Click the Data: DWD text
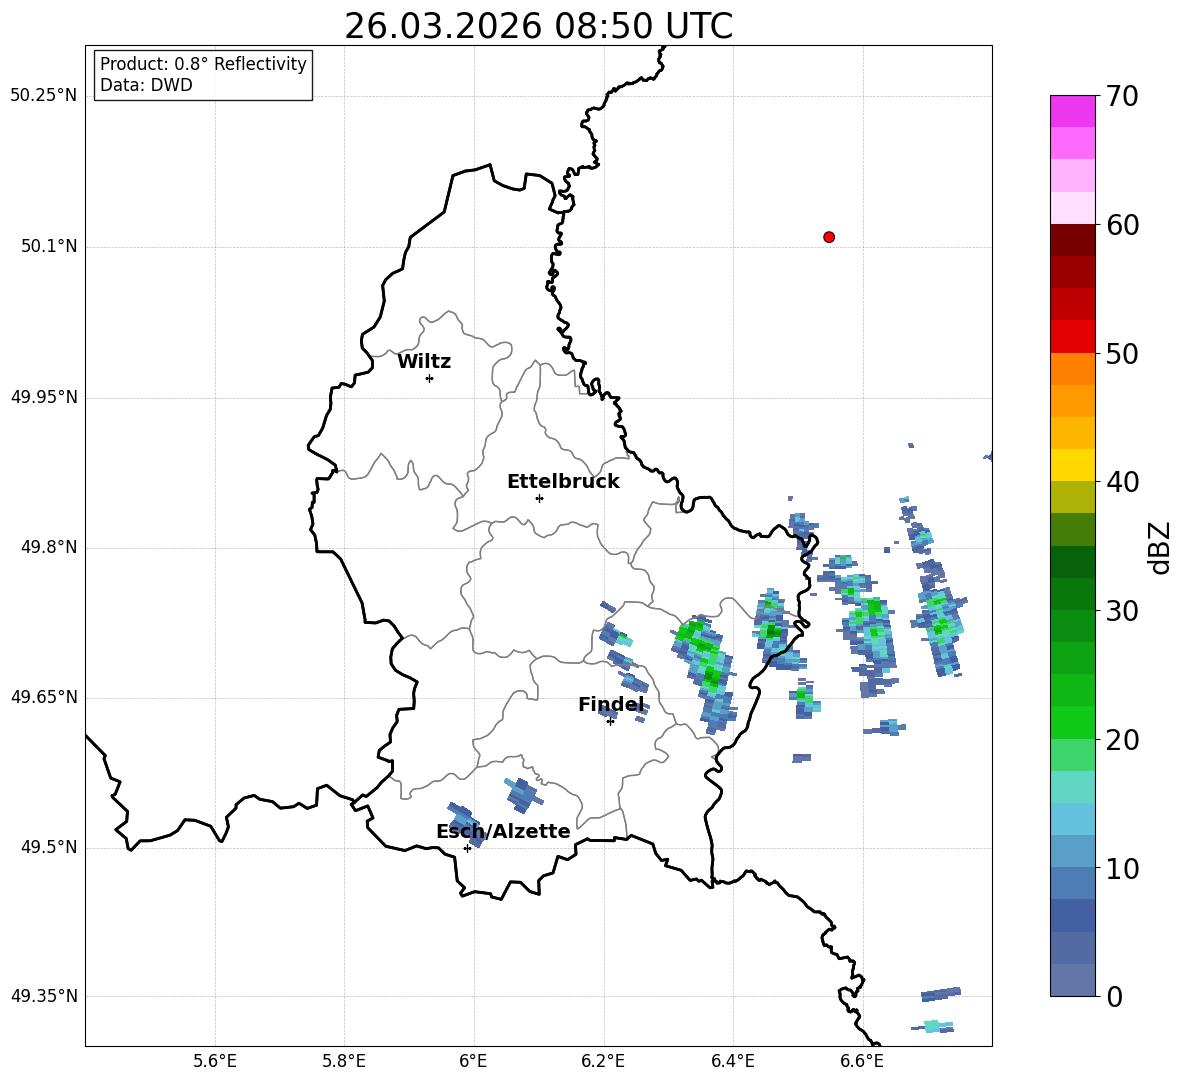1184x1081 pixels. click(146, 85)
